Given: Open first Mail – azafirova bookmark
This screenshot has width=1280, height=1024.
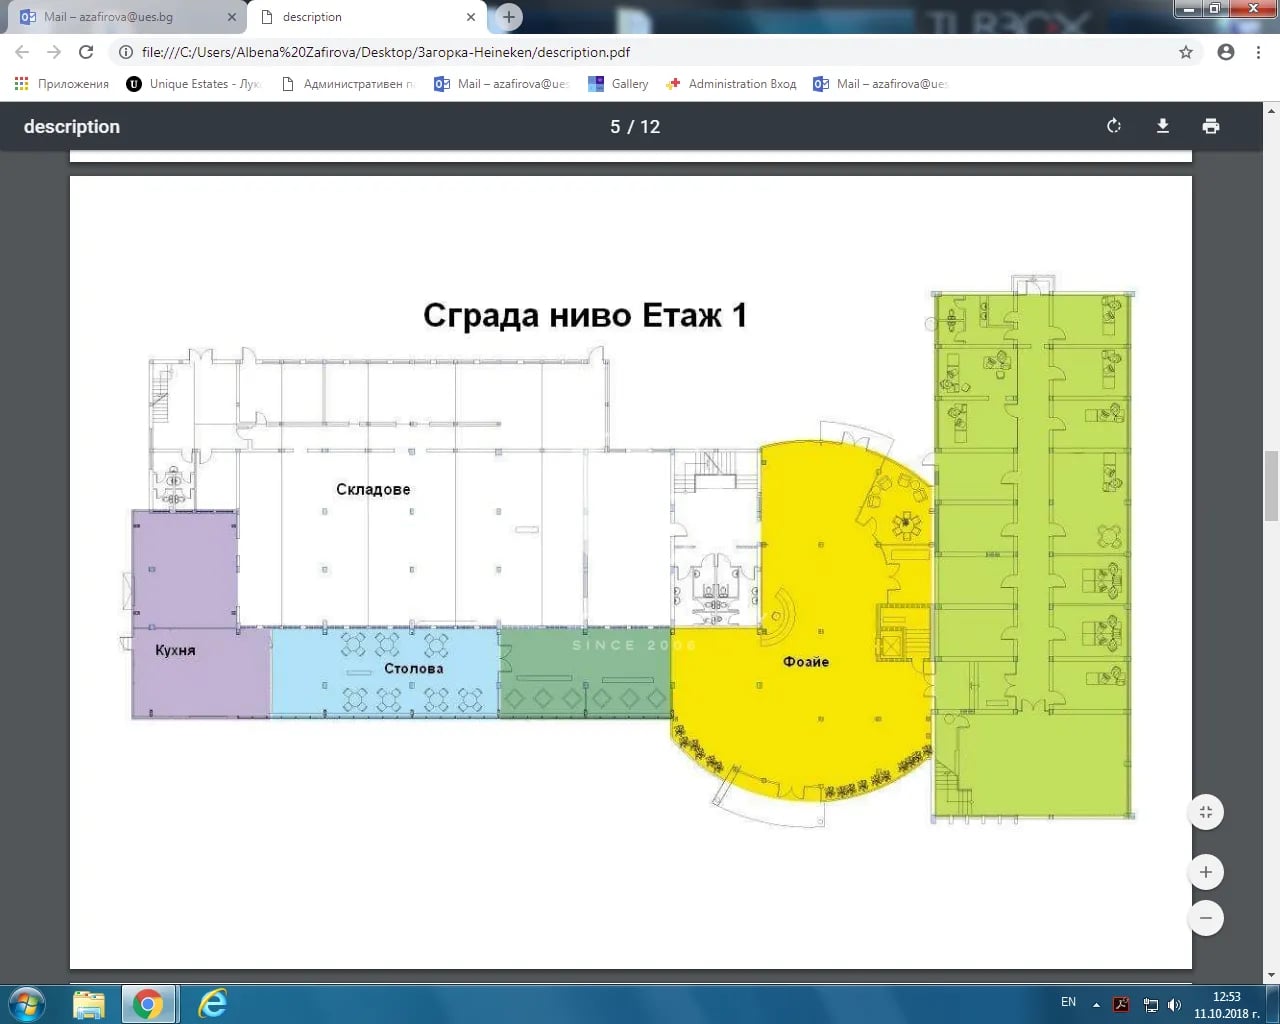Looking at the screenshot, I should (x=501, y=84).
